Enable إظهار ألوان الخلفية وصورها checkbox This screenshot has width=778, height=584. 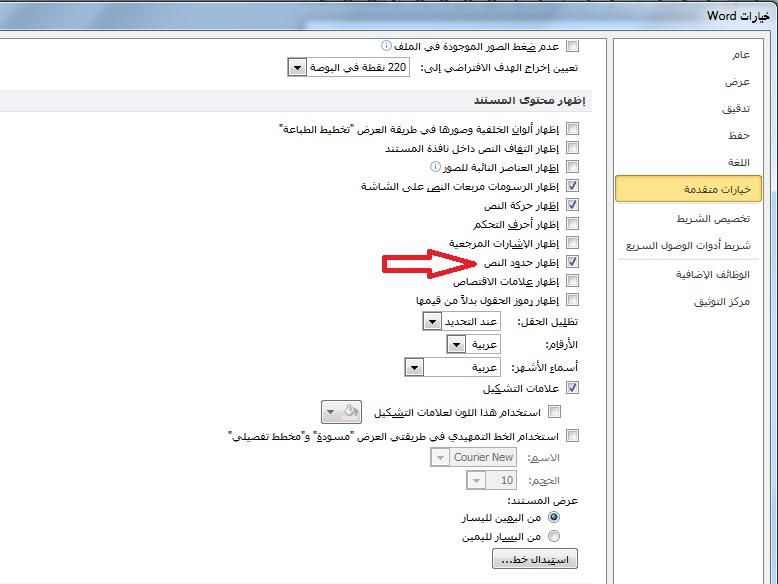(x=572, y=129)
